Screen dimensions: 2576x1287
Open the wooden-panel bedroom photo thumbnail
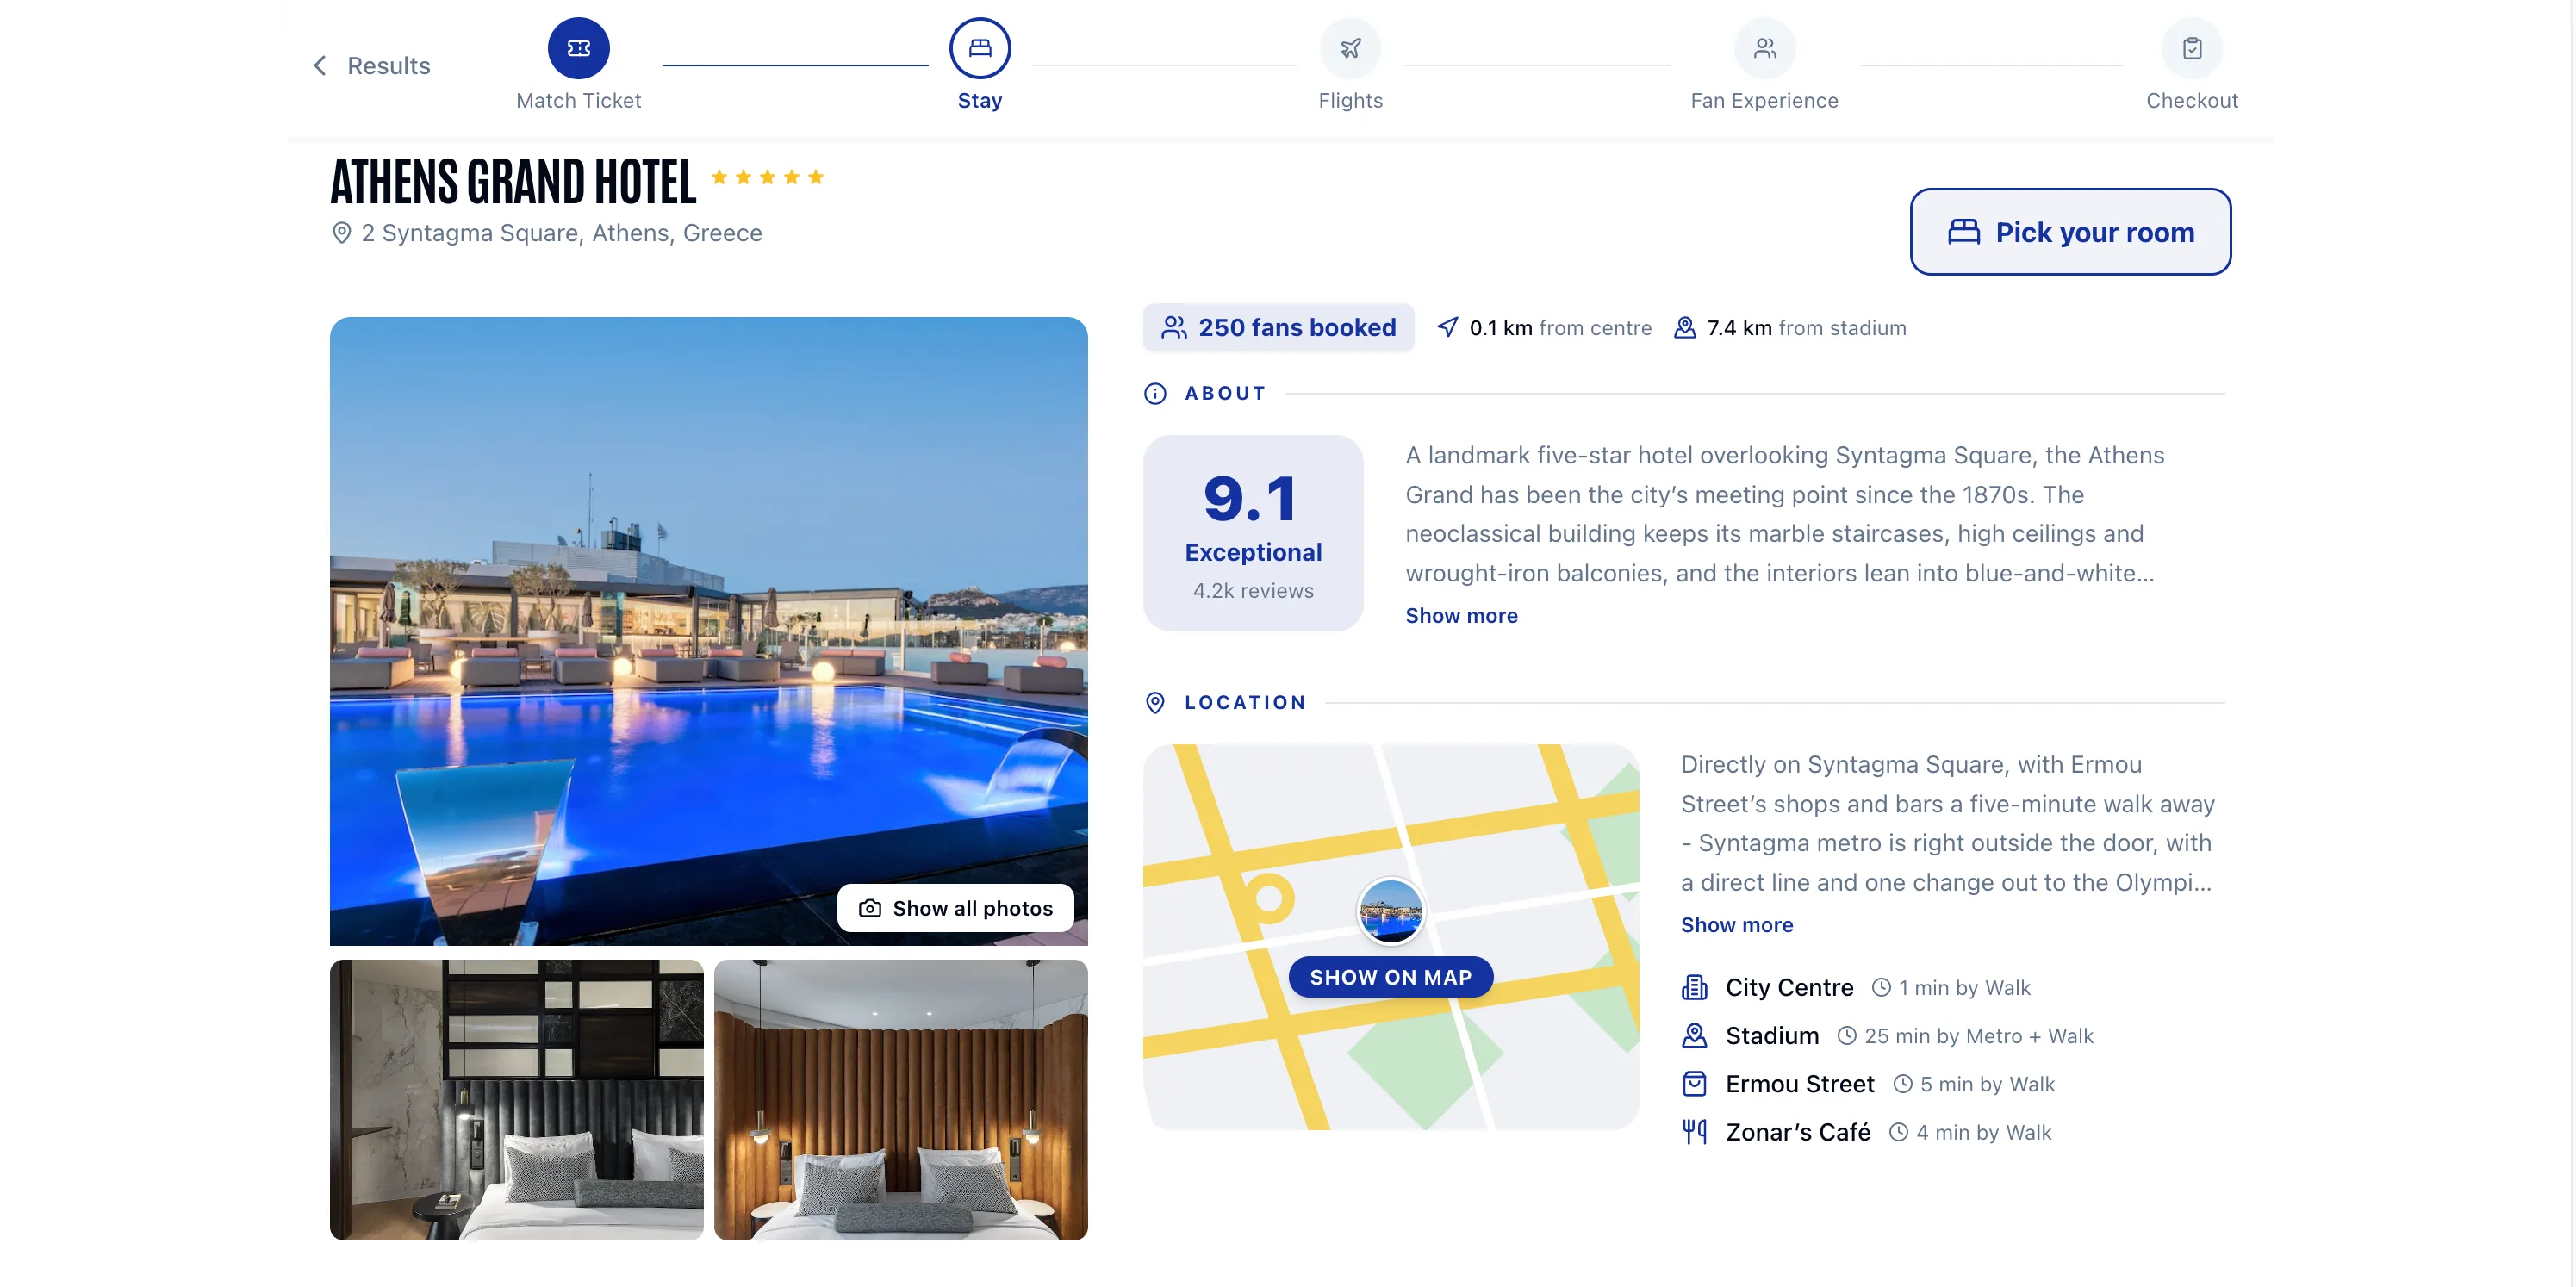tap(900, 1100)
